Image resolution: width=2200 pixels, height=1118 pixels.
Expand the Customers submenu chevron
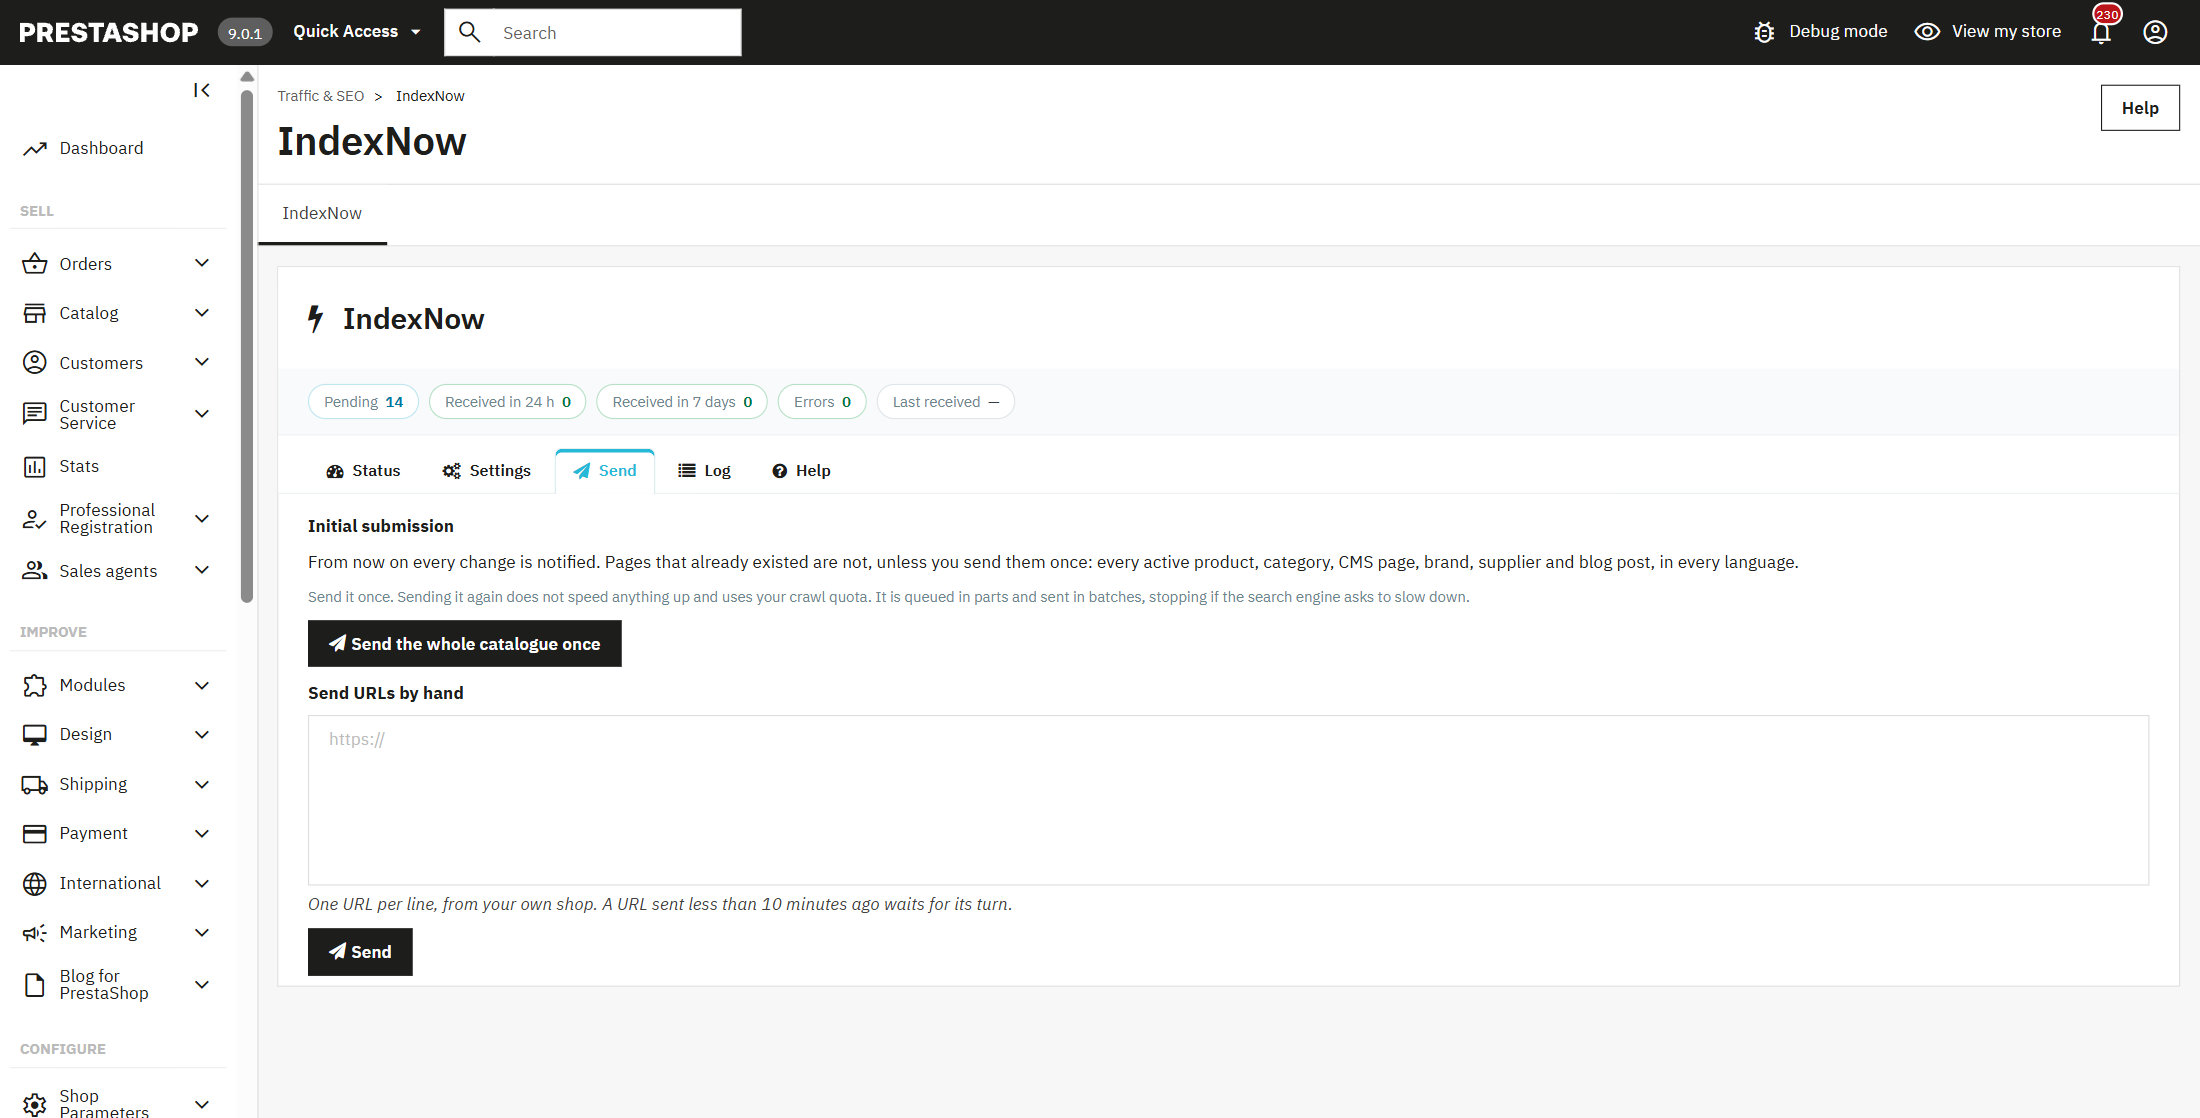point(202,362)
